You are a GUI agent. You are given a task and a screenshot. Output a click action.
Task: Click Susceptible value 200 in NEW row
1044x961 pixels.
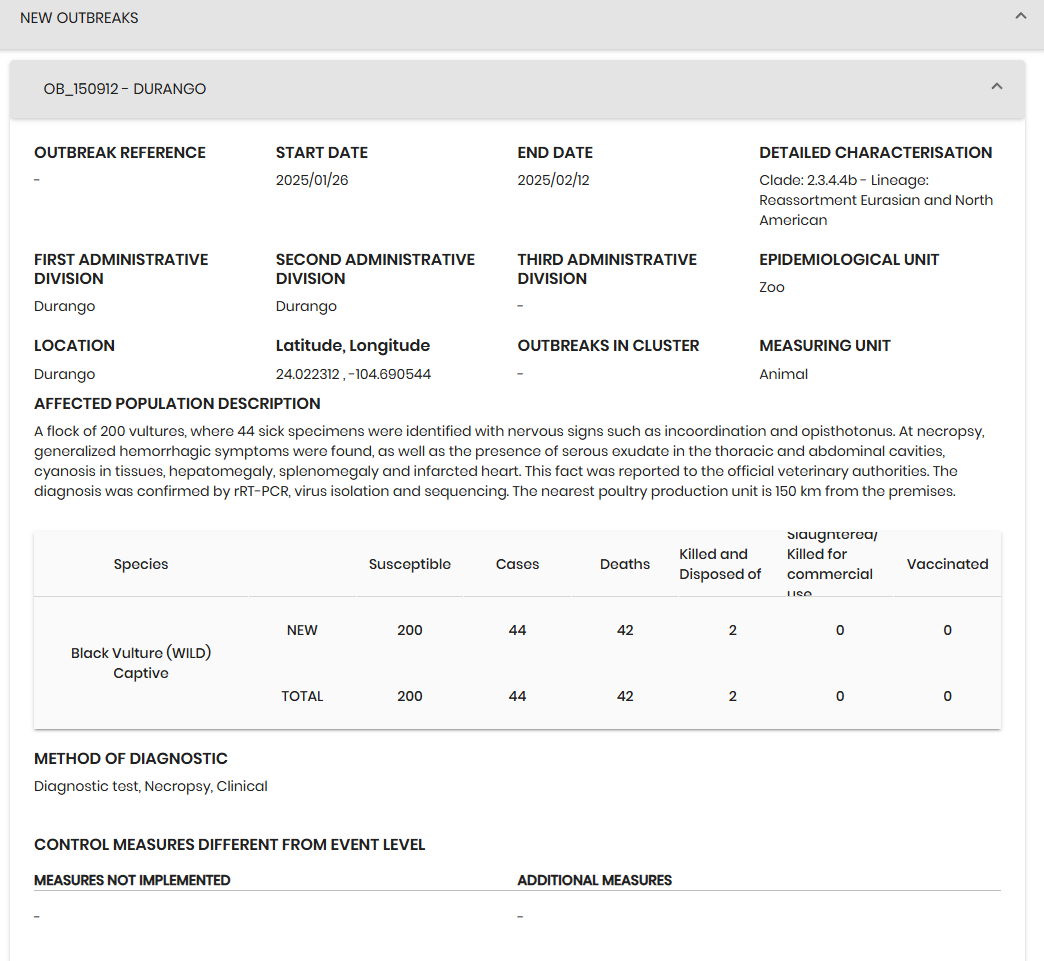click(409, 630)
